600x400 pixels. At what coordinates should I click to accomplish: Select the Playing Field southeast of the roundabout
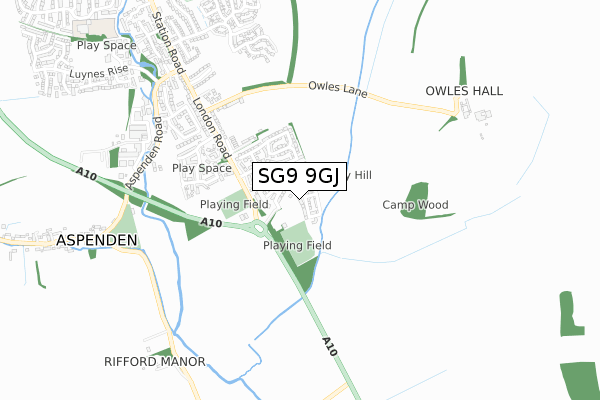point(297,245)
